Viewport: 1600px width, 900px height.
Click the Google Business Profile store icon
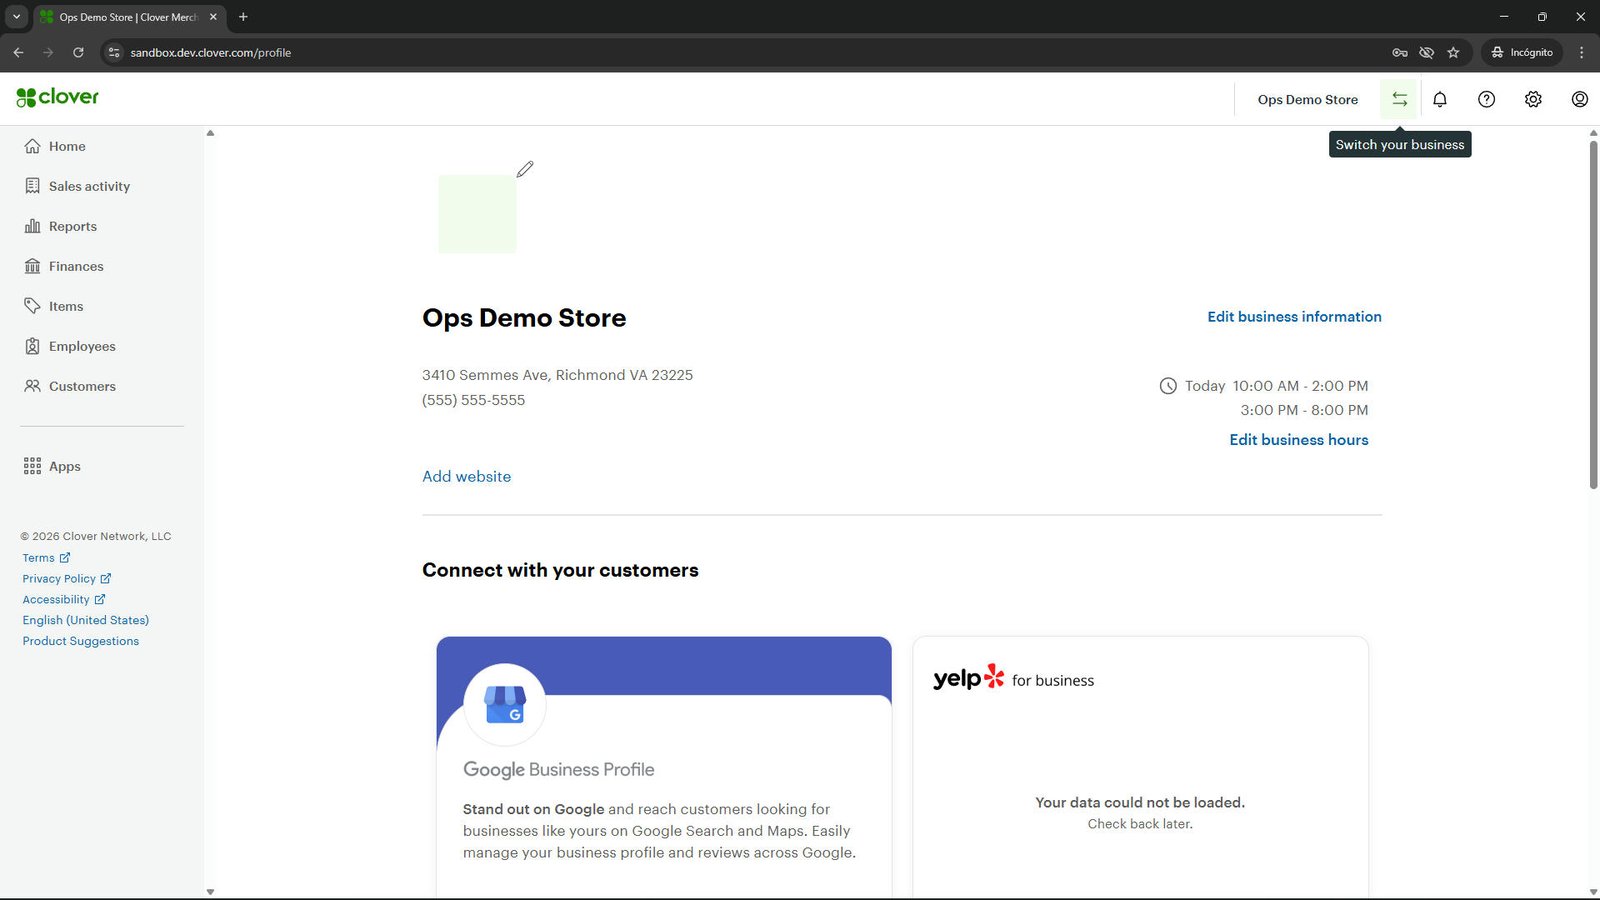click(505, 704)
